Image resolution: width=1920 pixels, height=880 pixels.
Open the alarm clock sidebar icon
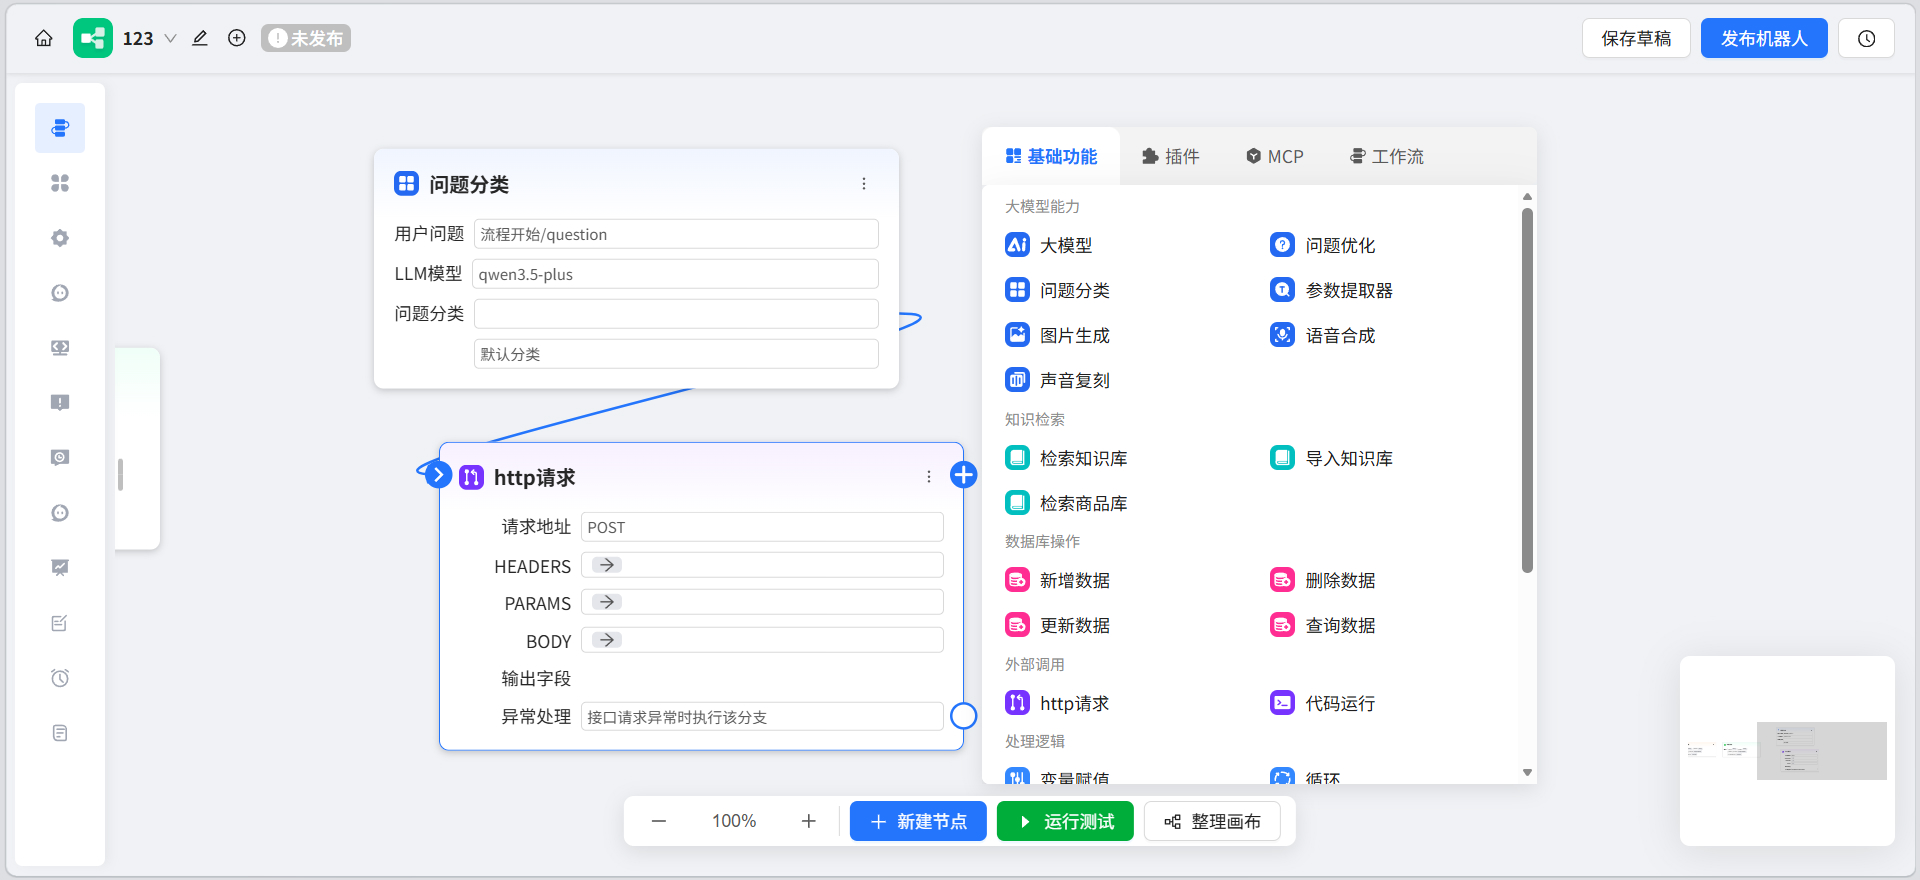(x=60, y=678)
